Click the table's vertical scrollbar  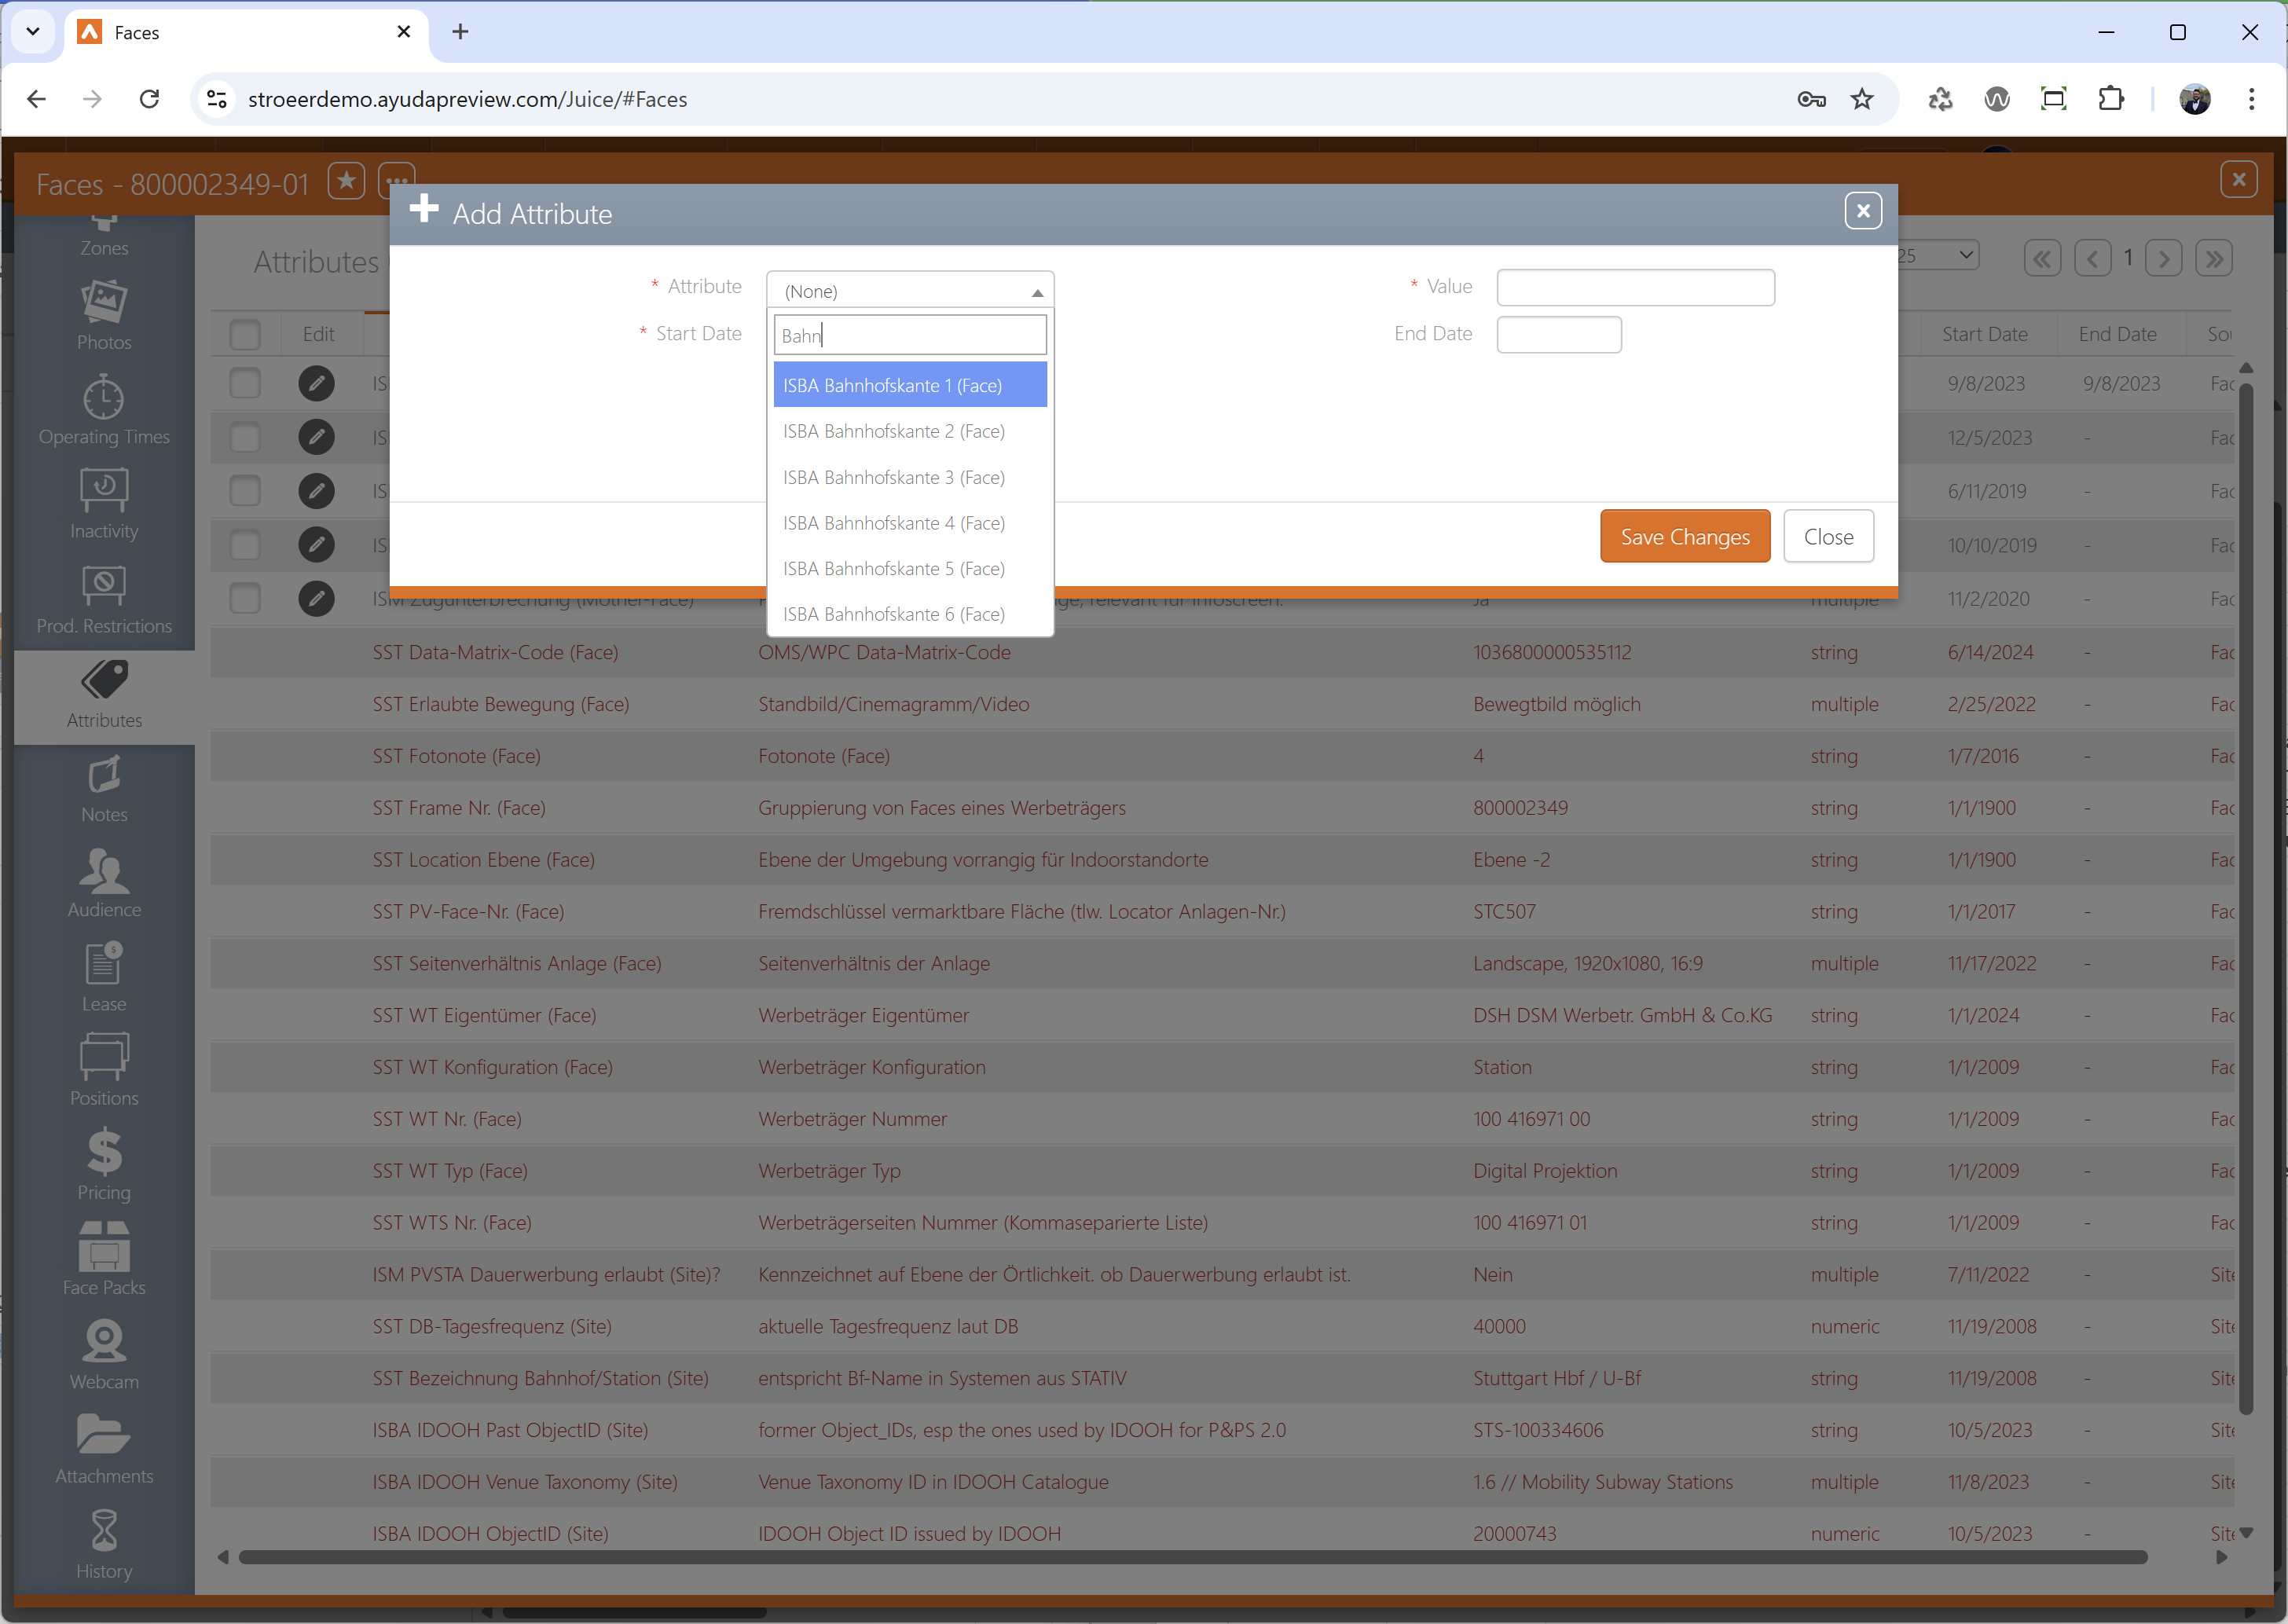(x=2246, y=900)
